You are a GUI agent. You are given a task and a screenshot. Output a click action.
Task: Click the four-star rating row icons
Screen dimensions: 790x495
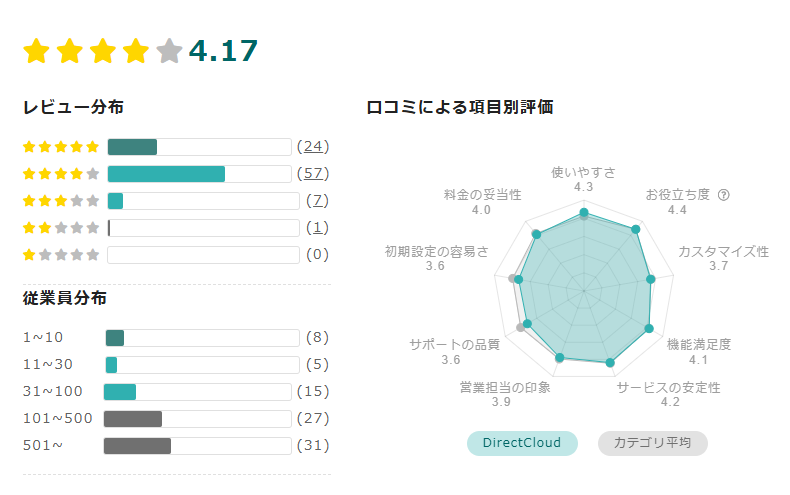[61, 174]
